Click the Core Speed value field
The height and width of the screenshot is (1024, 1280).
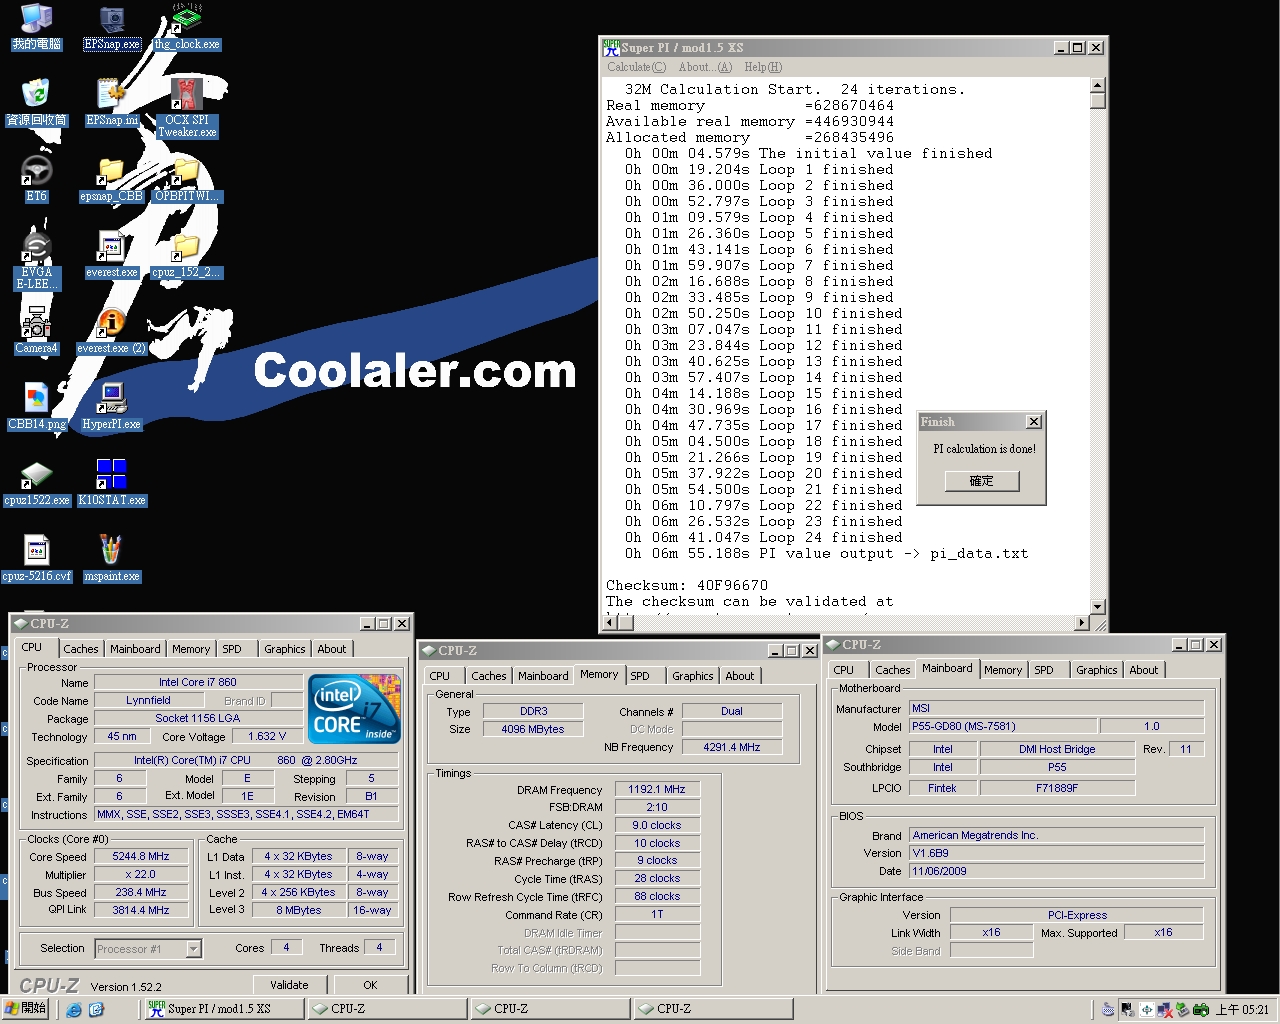[141, 857]
